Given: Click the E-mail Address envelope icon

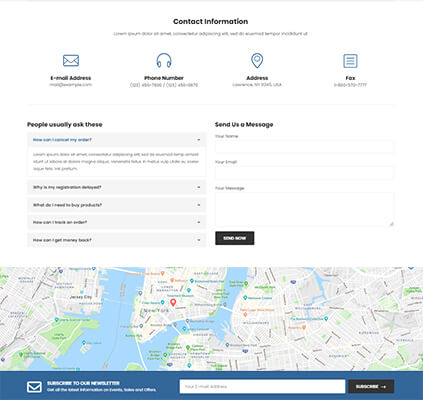Looking at the screenshot, I should coord(71,60).
